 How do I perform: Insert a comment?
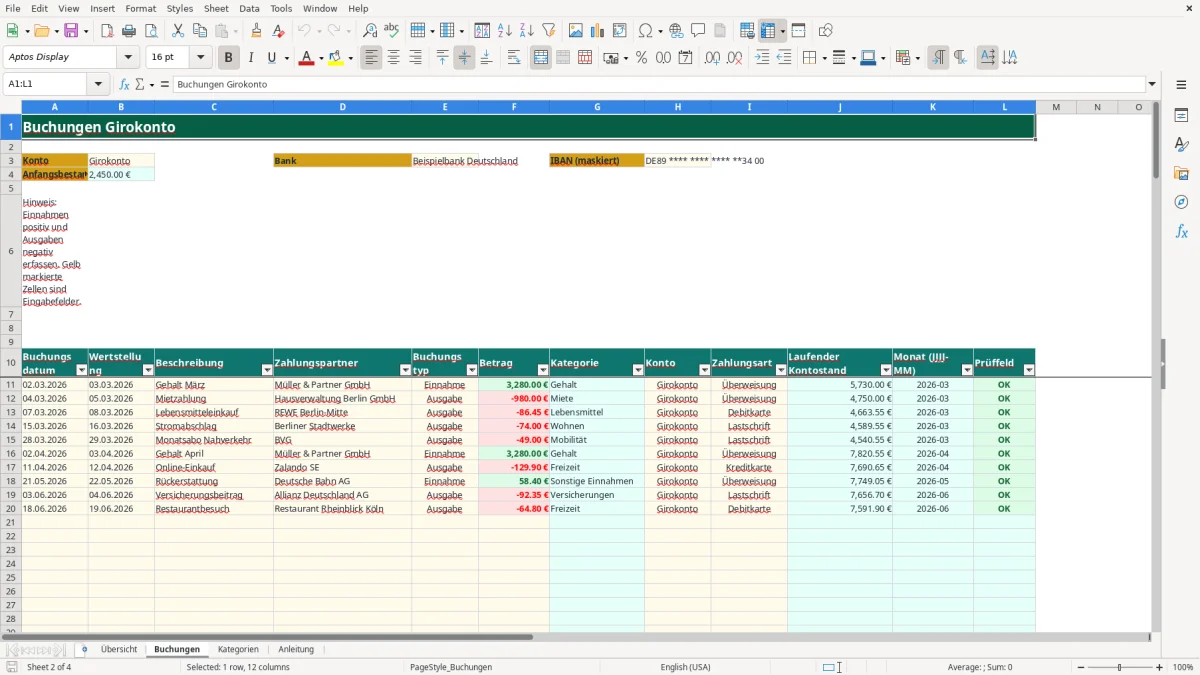(698, 31)
